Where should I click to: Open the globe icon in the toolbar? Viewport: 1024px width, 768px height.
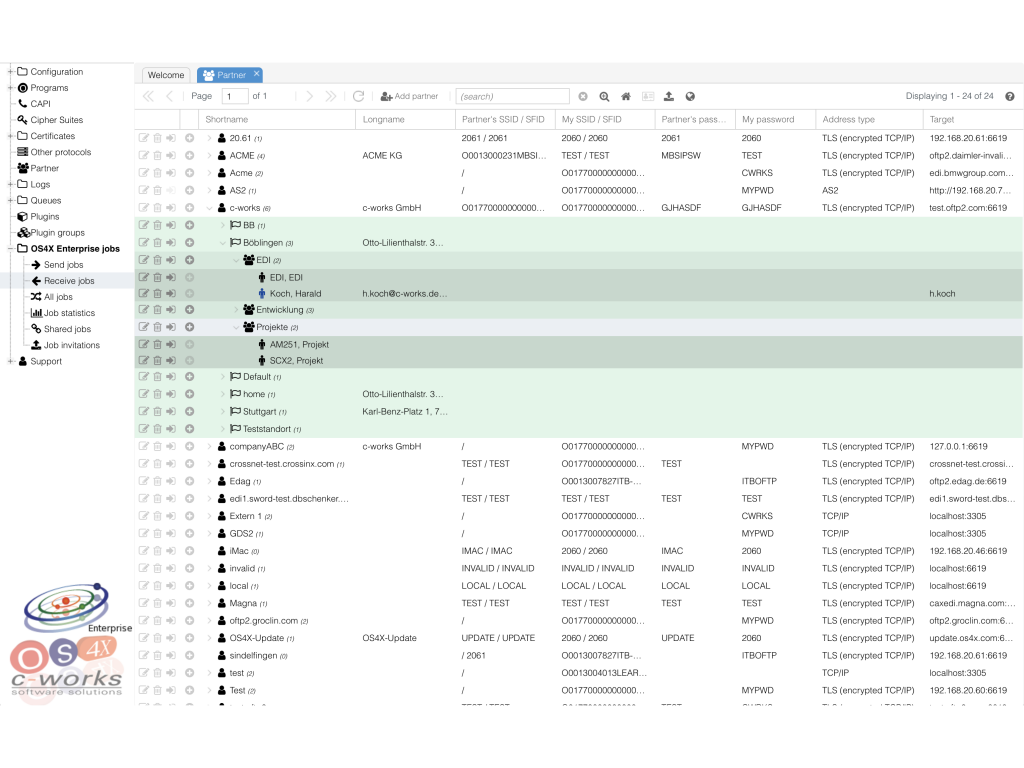click(x=691, y=96)
